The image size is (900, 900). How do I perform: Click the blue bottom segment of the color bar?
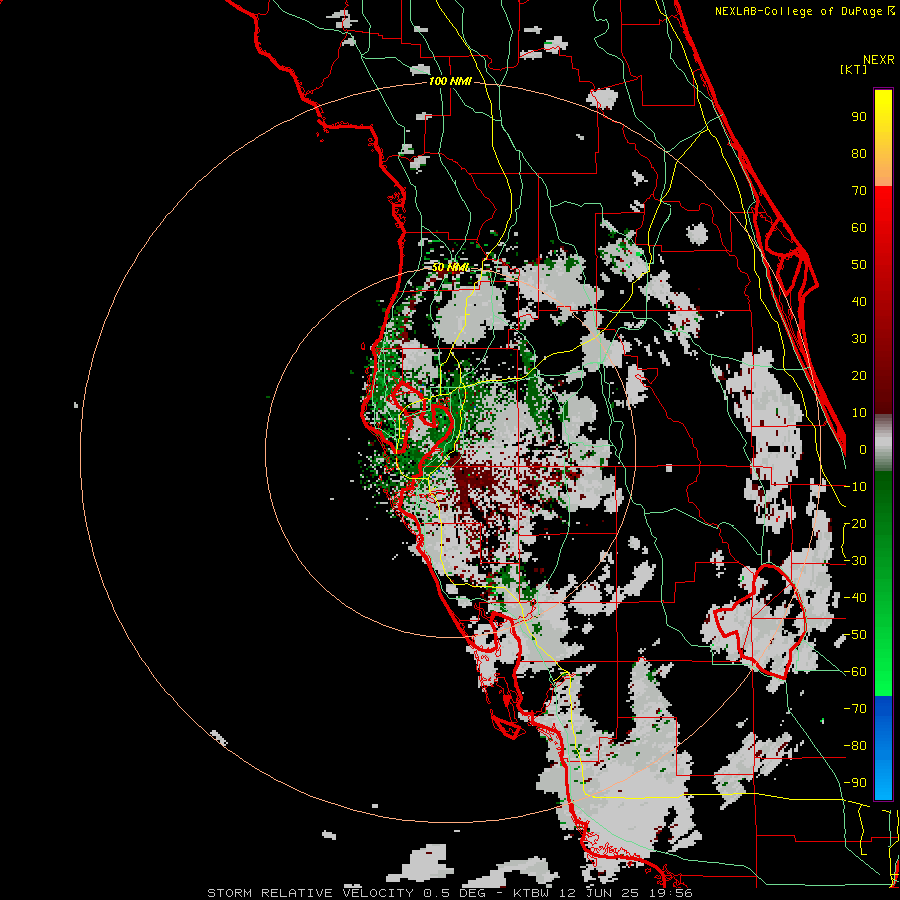pyautogui.click(x=883, y=747)
